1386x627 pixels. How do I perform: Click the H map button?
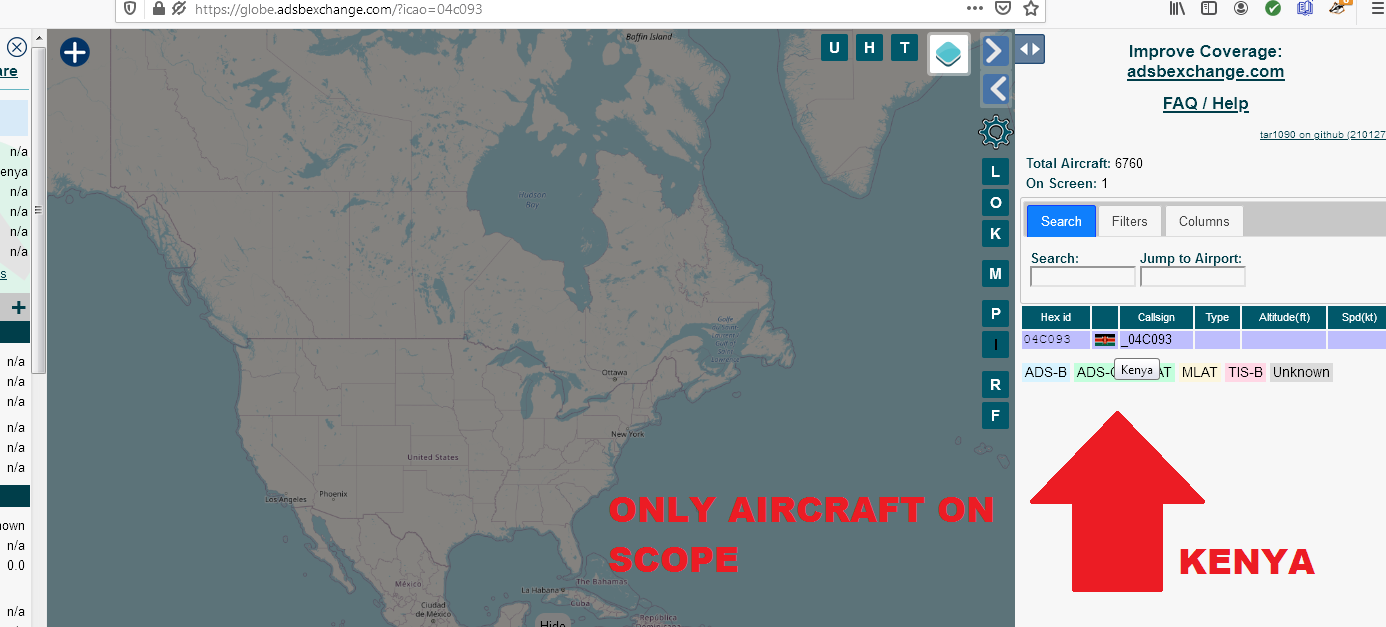click(x=869, y=47)
